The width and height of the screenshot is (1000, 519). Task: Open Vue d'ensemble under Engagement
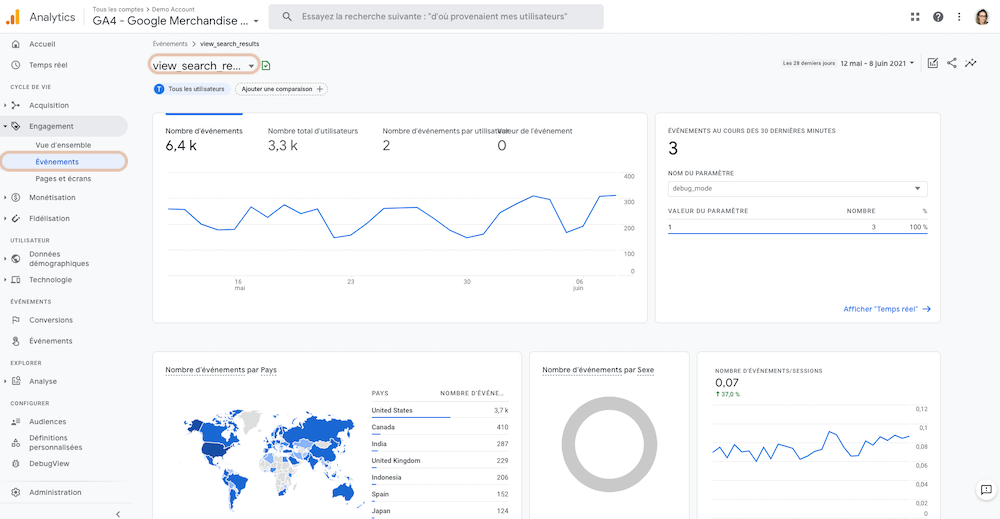tap(63, 145)
